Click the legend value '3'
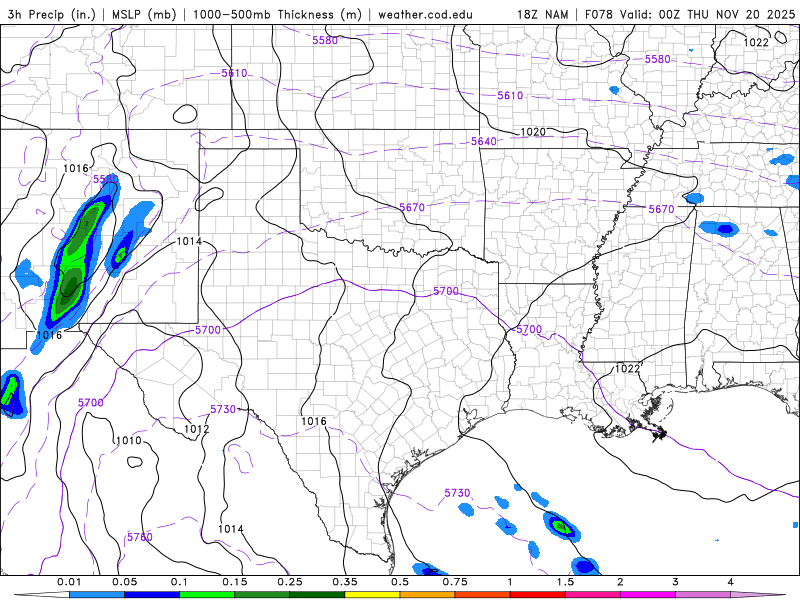800x600 pixels. (x=676, y=582)
